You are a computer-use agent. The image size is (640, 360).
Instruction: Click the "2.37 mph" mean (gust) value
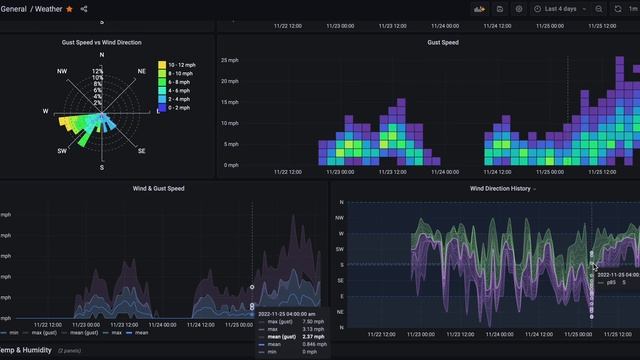point(313,337)
